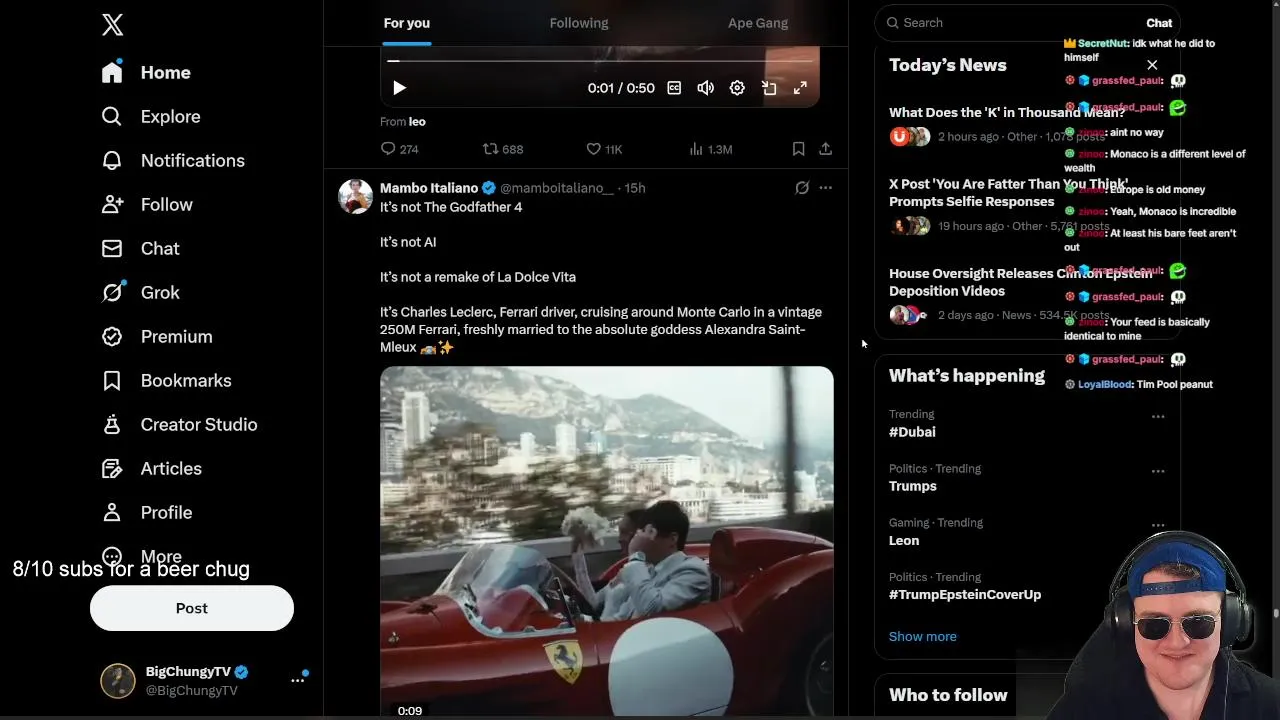Click Grok icon on Mambo post

[802, 188]
